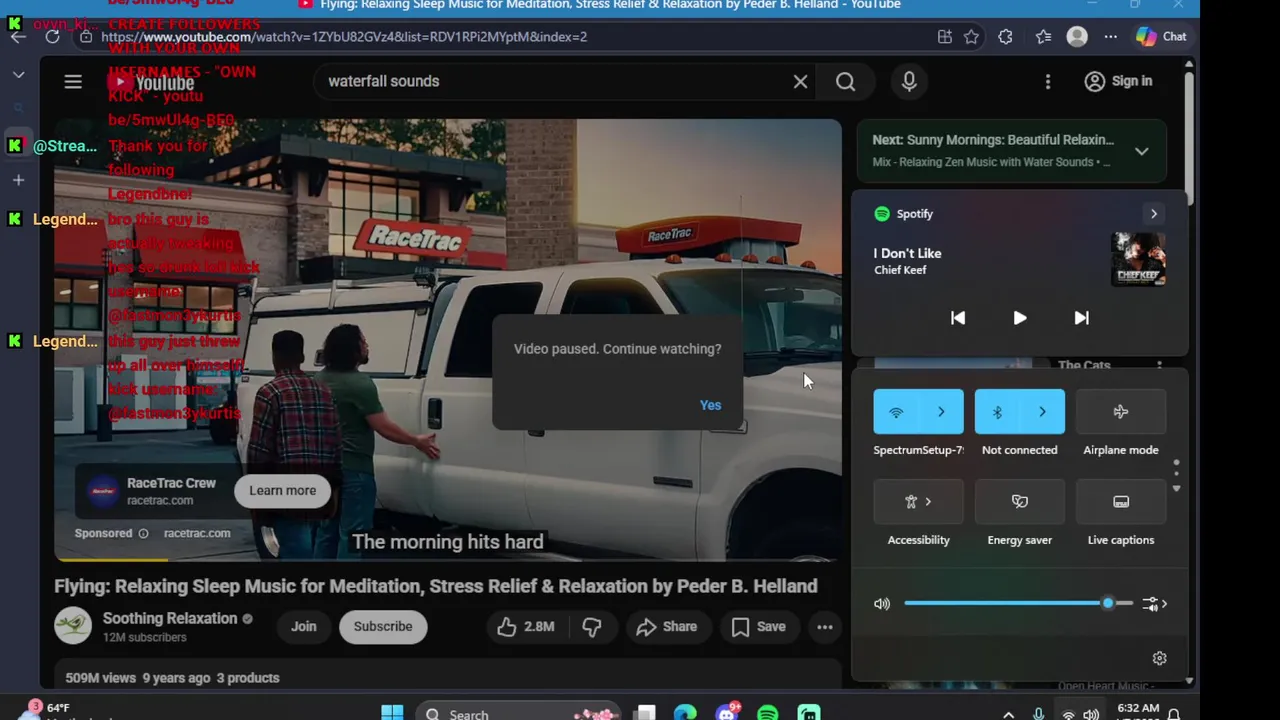Open Discord from taskbar

[727, 713]
